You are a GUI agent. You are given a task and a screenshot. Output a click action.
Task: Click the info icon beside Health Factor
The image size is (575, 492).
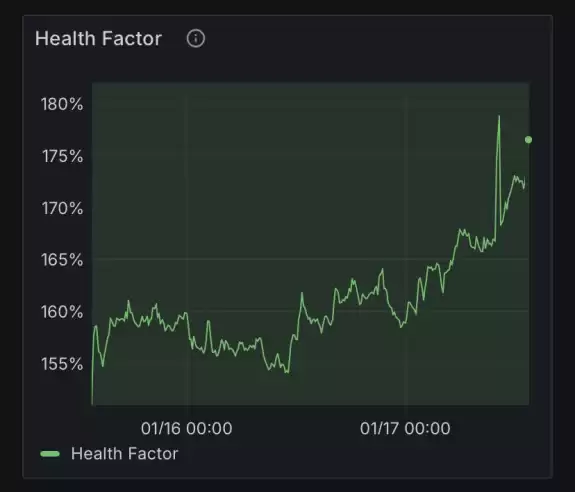coord(196,38)
